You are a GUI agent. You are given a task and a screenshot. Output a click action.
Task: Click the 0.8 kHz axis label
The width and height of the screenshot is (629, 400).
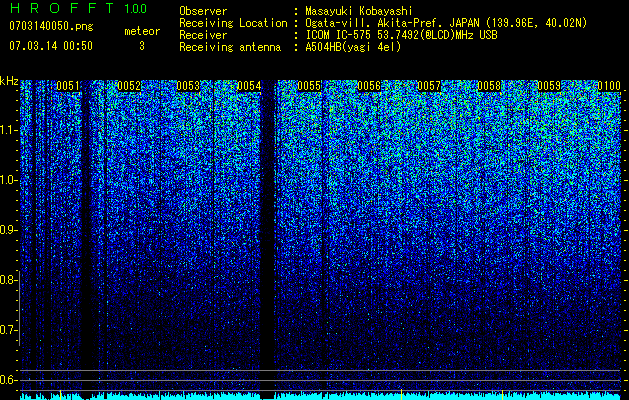click(7, 280)
